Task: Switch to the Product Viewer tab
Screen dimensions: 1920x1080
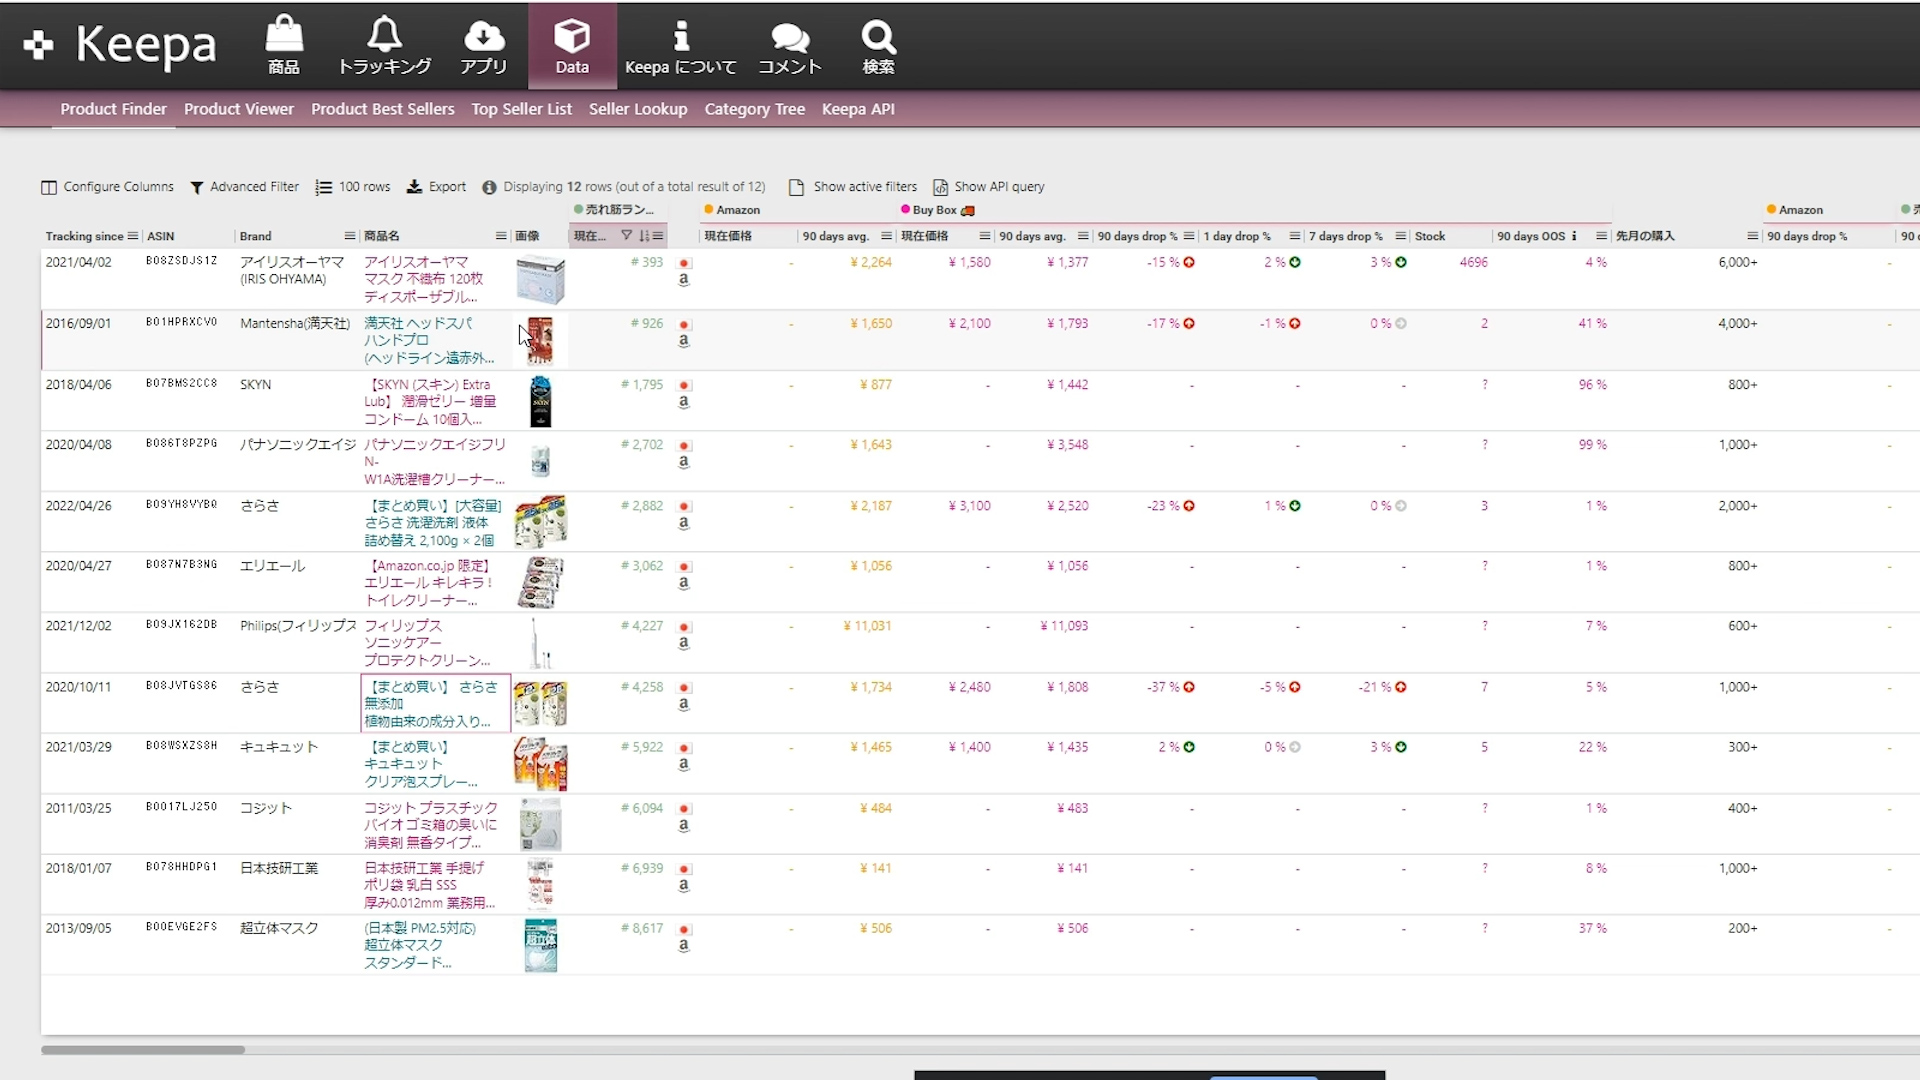Action: point(238,109)
